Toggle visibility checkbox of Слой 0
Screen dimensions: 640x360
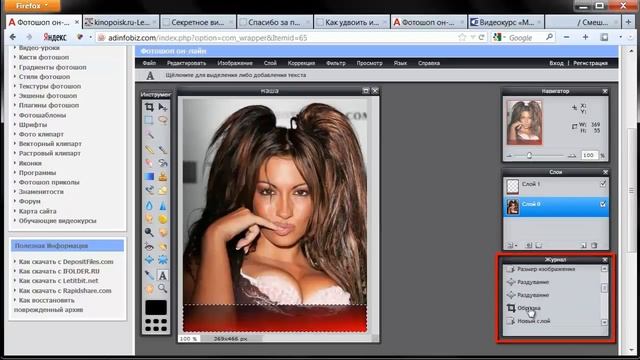tap(603, 204)
